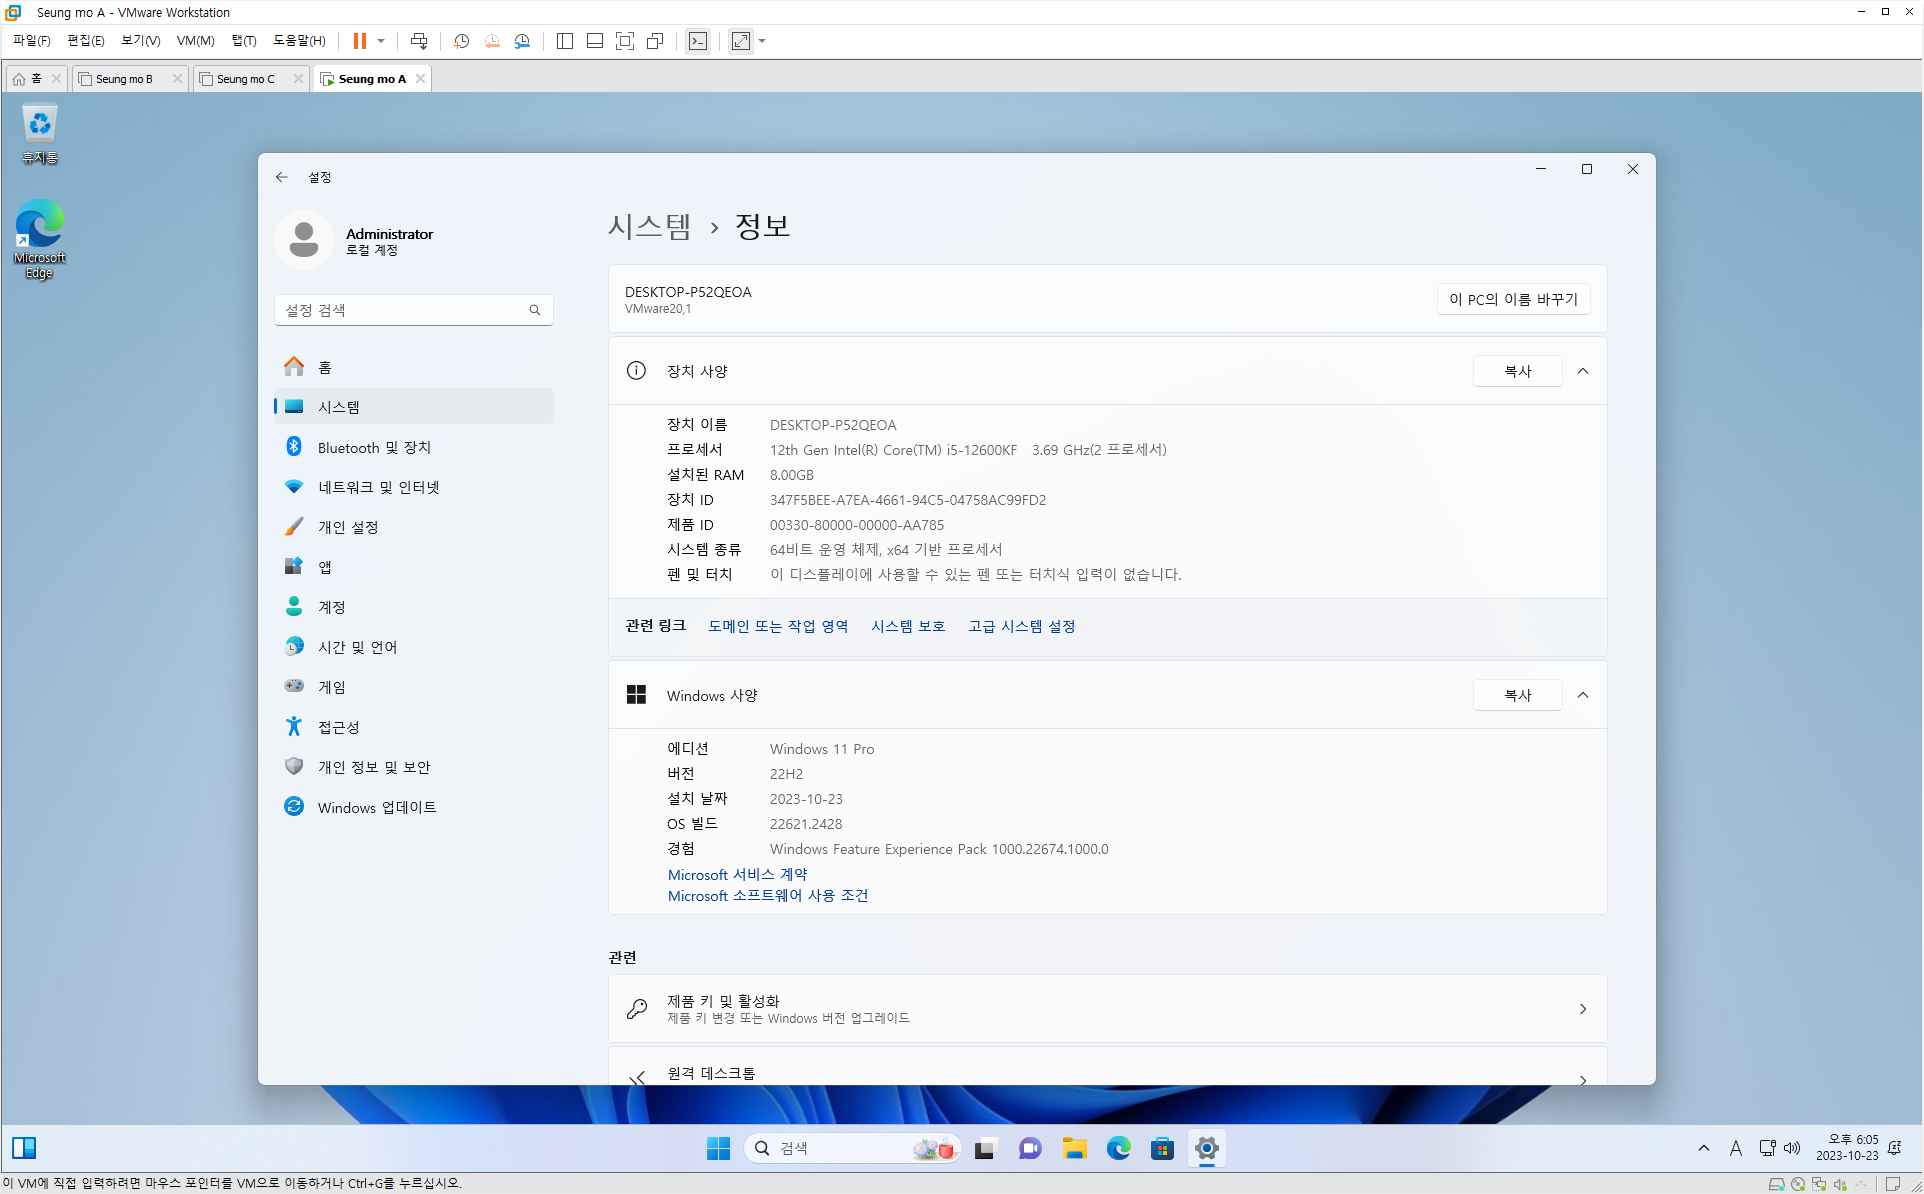Click the VMware pause VM button

pyautogui.click(x=359, y=41)
